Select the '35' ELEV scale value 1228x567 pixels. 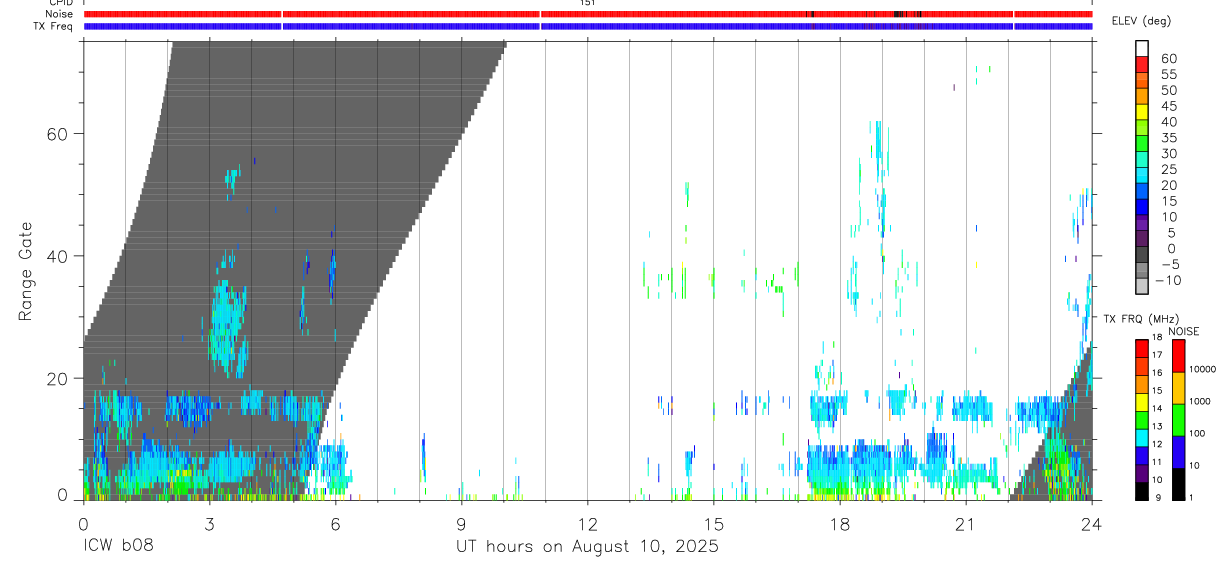(x=1168, y=138)
